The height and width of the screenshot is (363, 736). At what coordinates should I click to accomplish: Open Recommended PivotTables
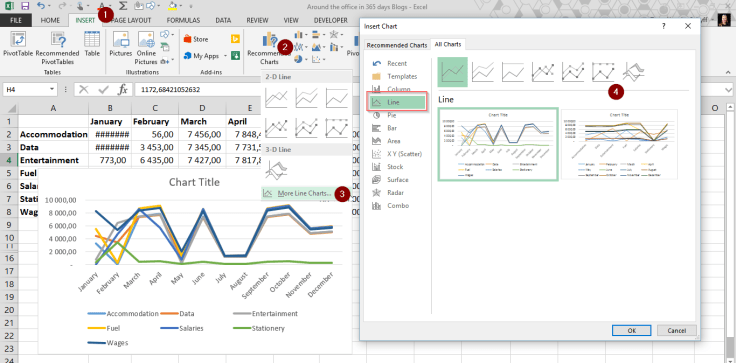(x=57, y=47)
